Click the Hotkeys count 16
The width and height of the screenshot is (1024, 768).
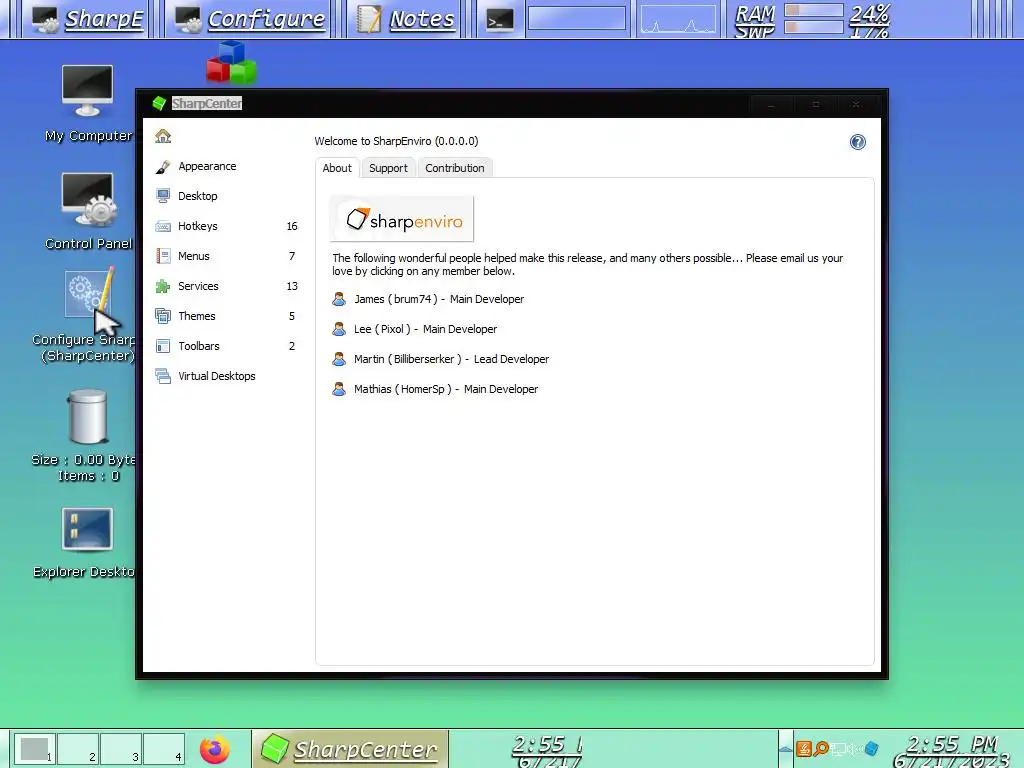coord(292,226)
